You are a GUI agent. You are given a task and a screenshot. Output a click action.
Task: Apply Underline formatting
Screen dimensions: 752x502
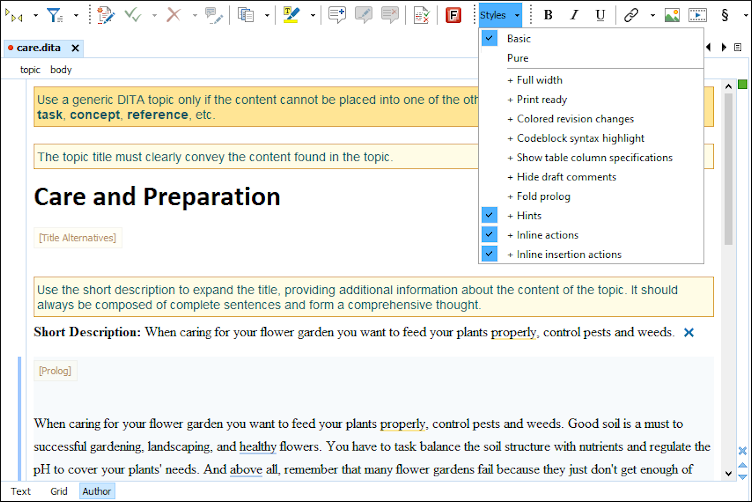point(600,15)
